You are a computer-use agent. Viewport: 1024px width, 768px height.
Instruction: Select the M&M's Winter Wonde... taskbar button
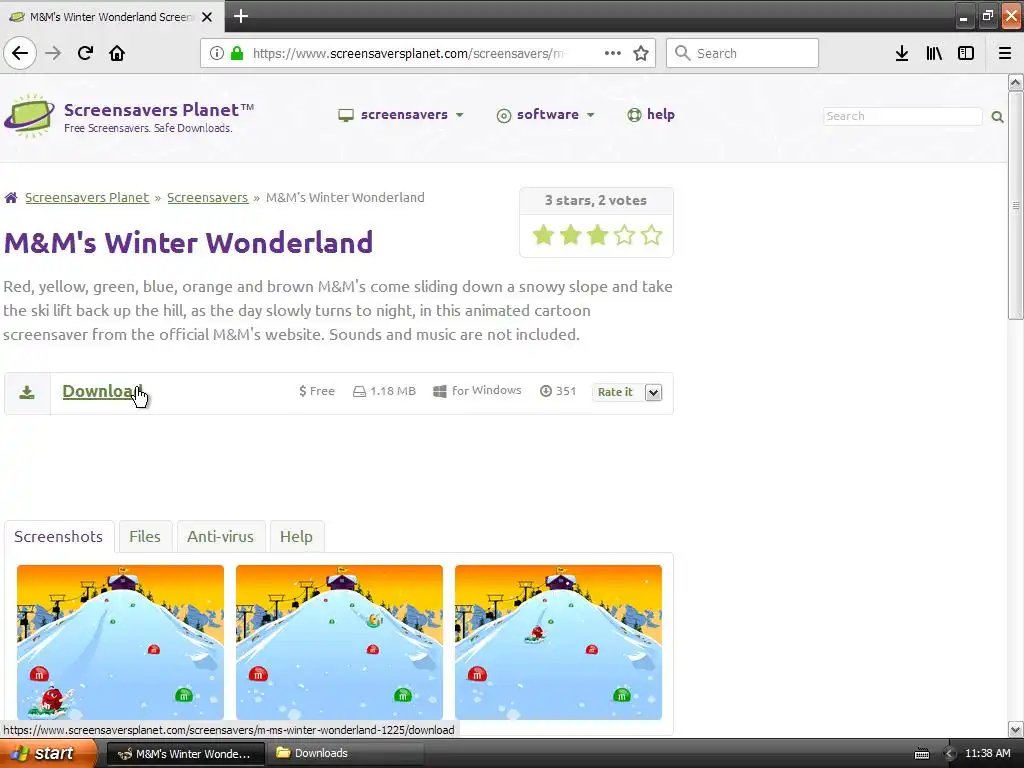pyautogui.click(x=185, y=754)
